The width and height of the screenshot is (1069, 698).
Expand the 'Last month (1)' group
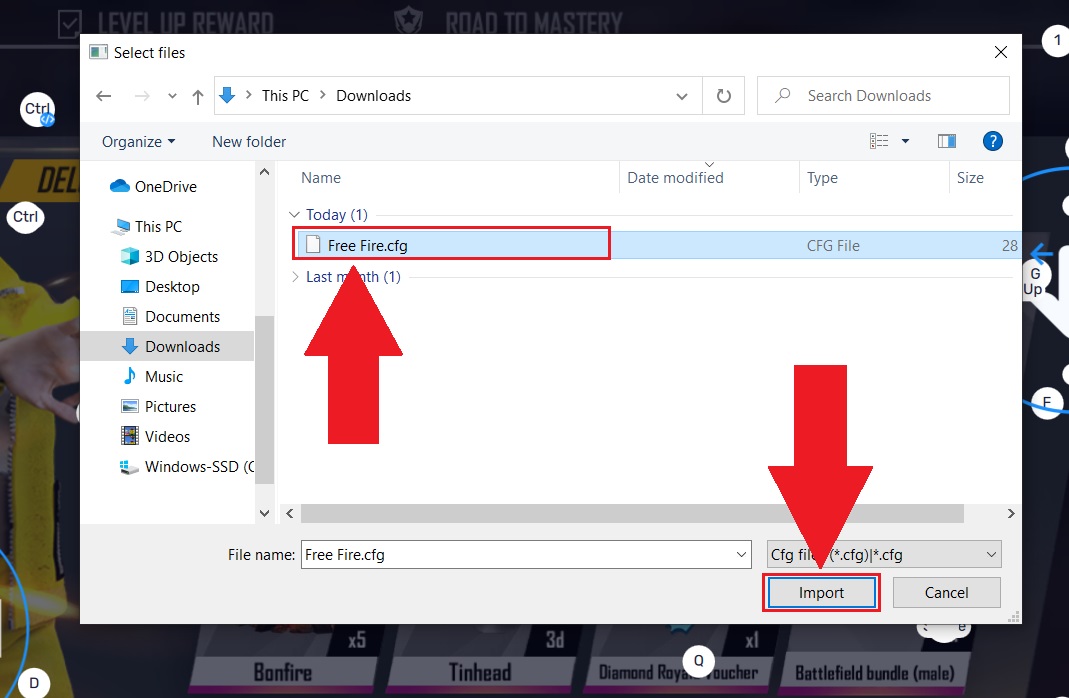[294, 277]
